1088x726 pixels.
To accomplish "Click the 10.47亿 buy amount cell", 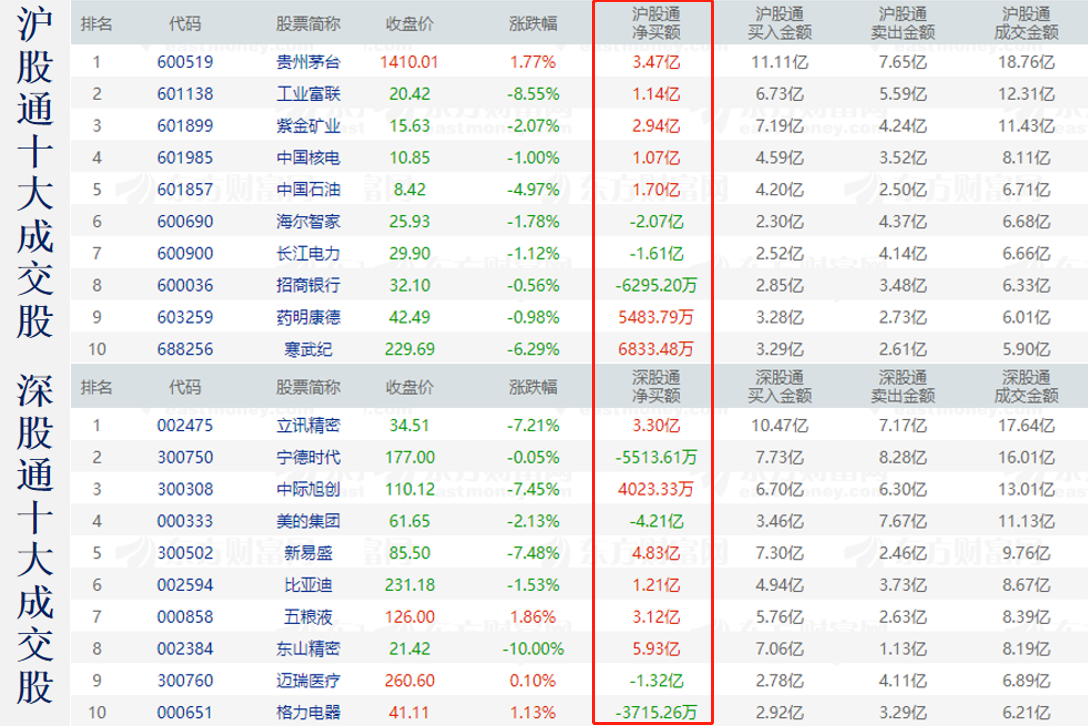I will (x=779, y=425).
